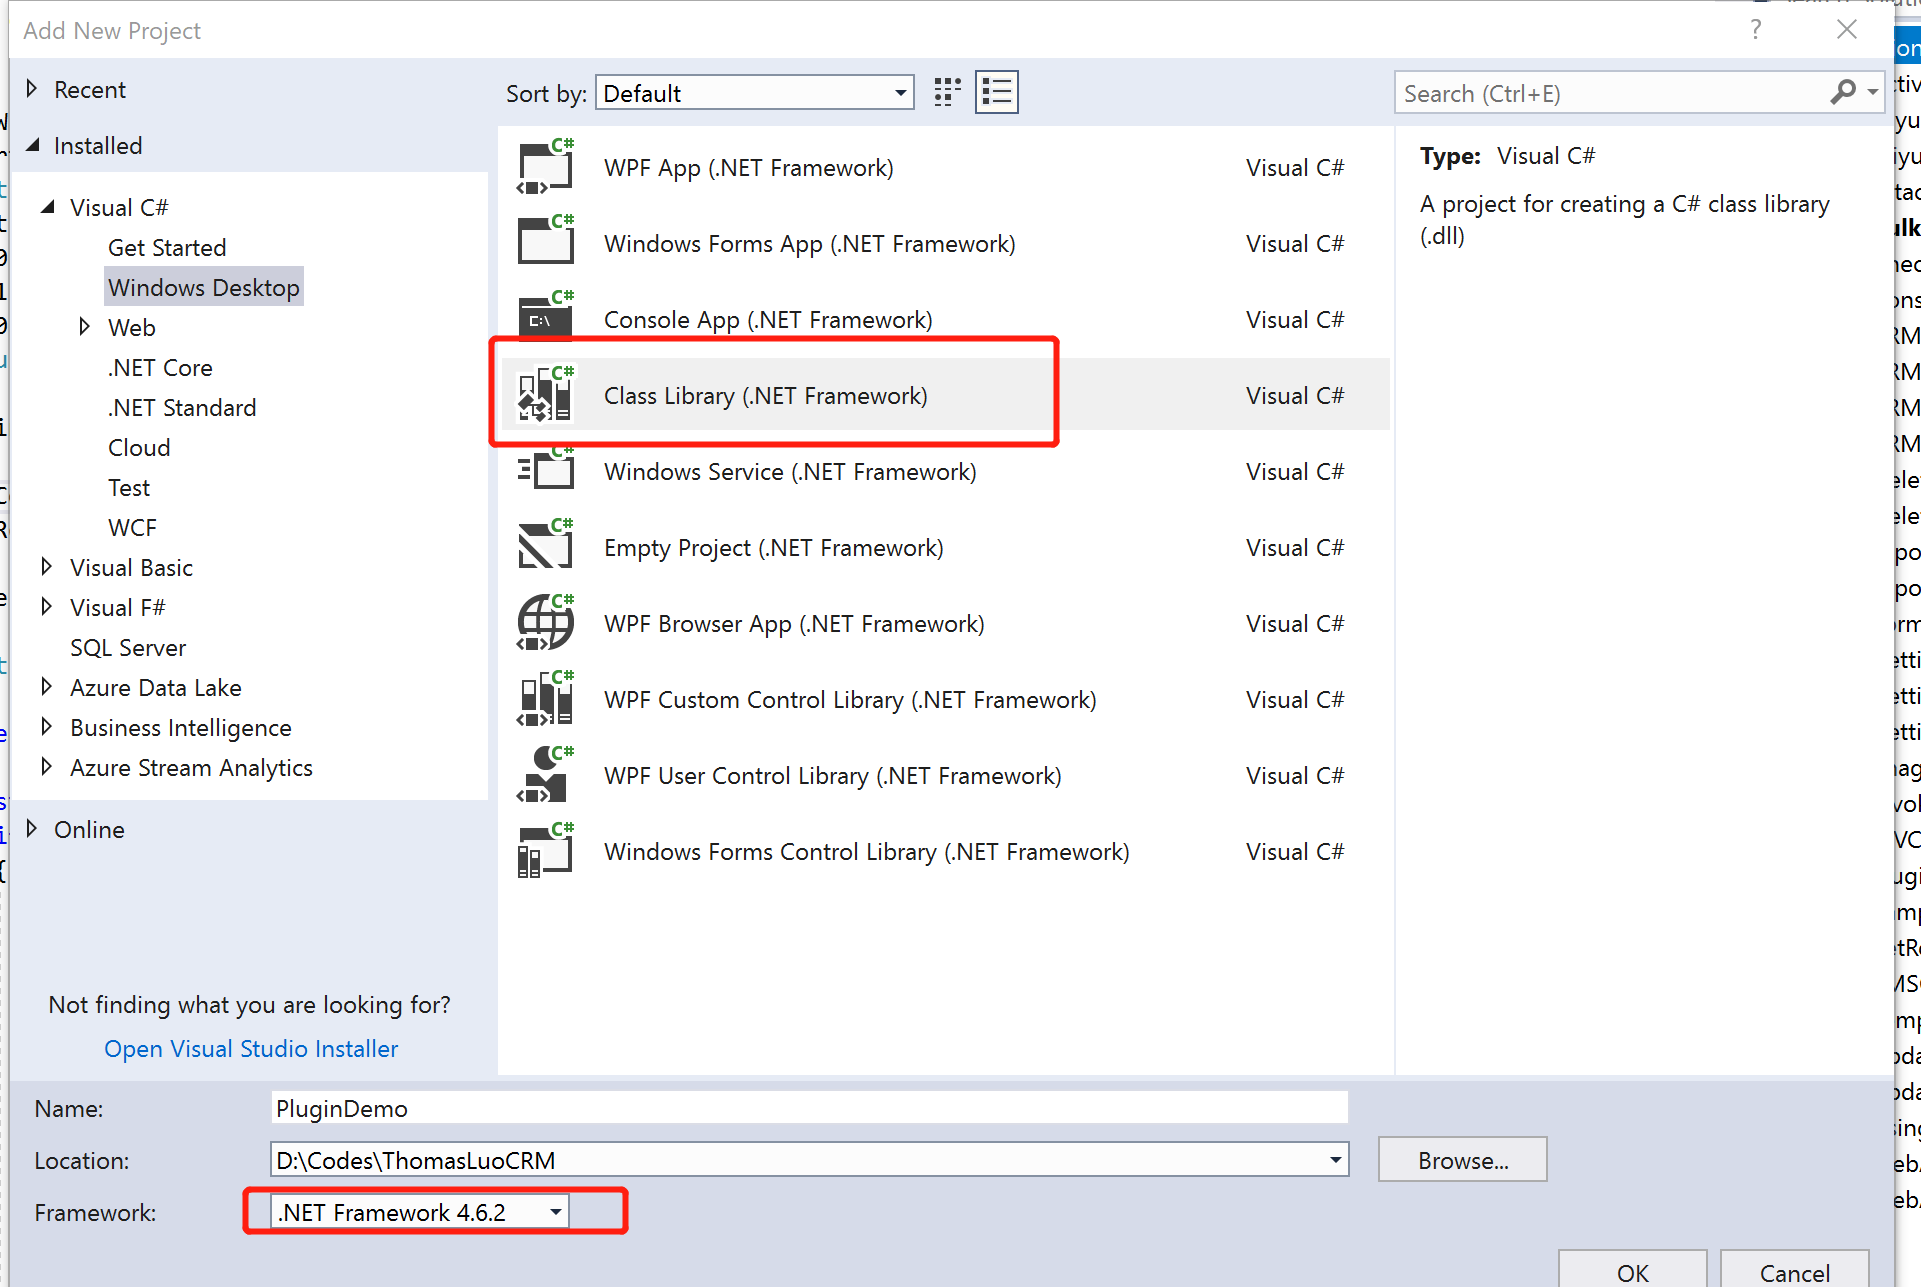Select the .NET Standard category
Image resolution: width=1921 pixels, height=1287 pixels.
coord(182,407)
